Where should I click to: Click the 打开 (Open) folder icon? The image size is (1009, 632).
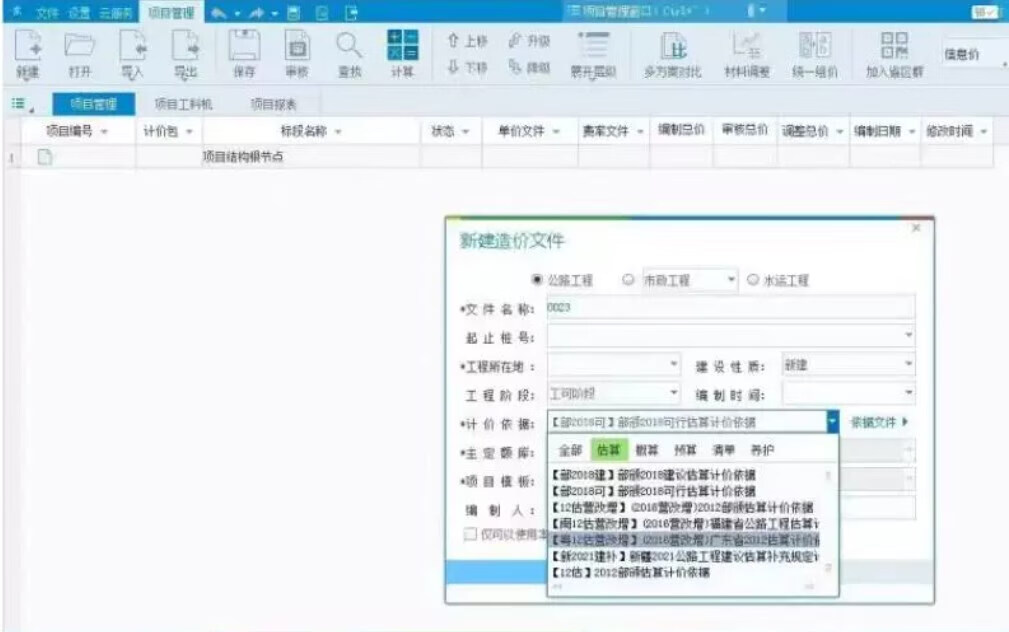(x=81, y=46)
